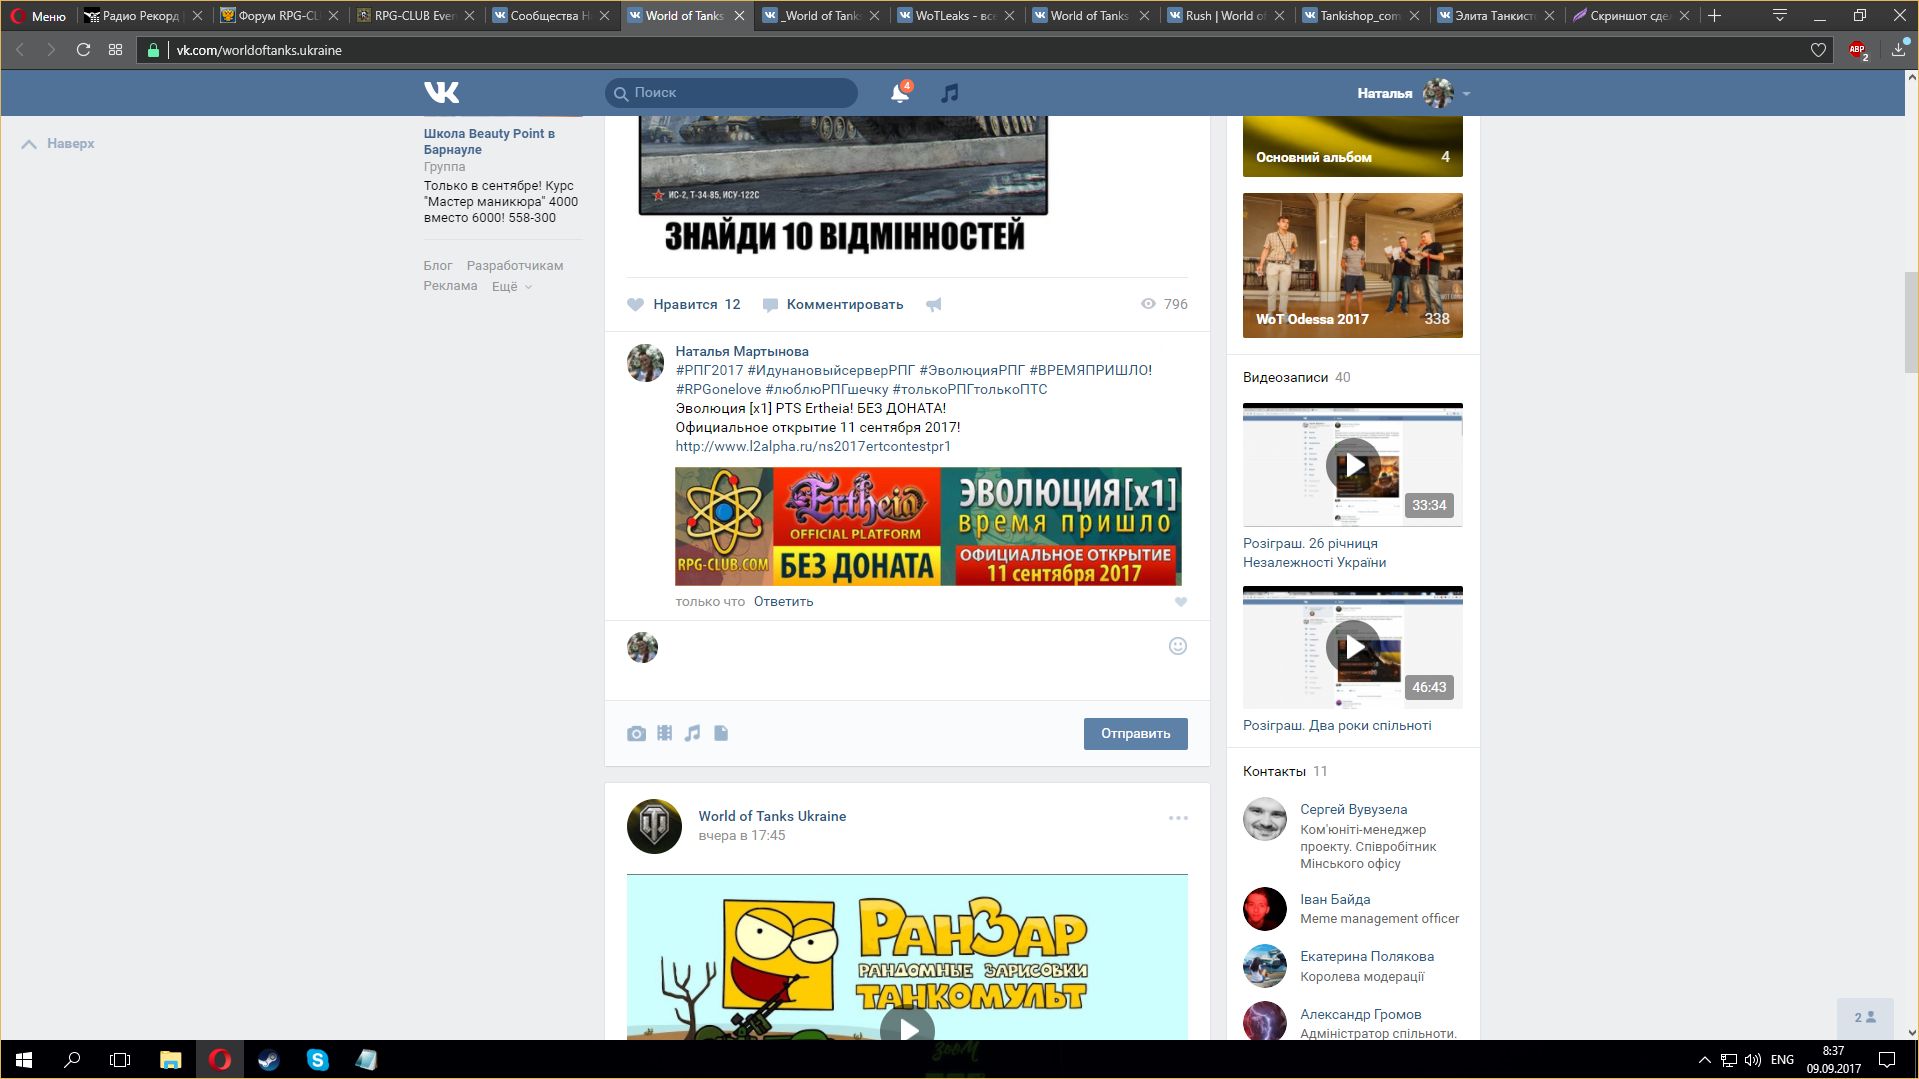Switch to the WoTLeaks tab

tap(955, 16)
